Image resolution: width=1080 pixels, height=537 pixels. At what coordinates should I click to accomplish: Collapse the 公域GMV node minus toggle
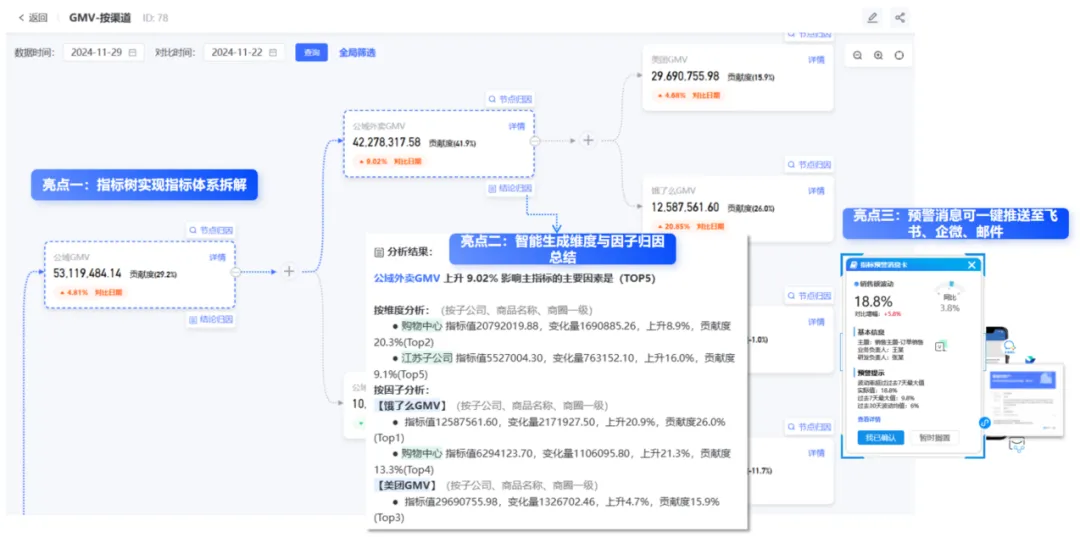click(236, 272)
